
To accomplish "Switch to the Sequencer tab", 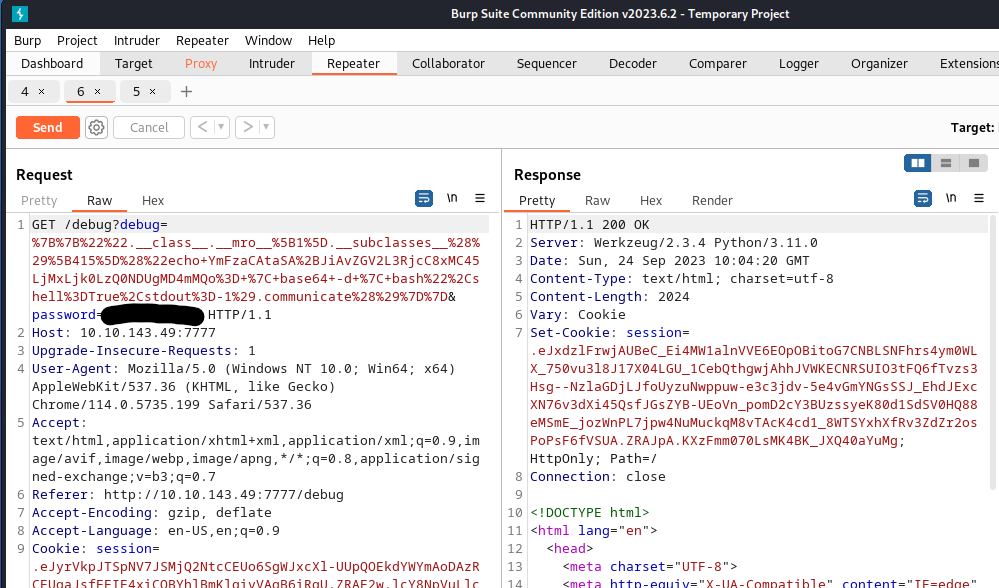I will pyautogui.click(x=547, y=64).
